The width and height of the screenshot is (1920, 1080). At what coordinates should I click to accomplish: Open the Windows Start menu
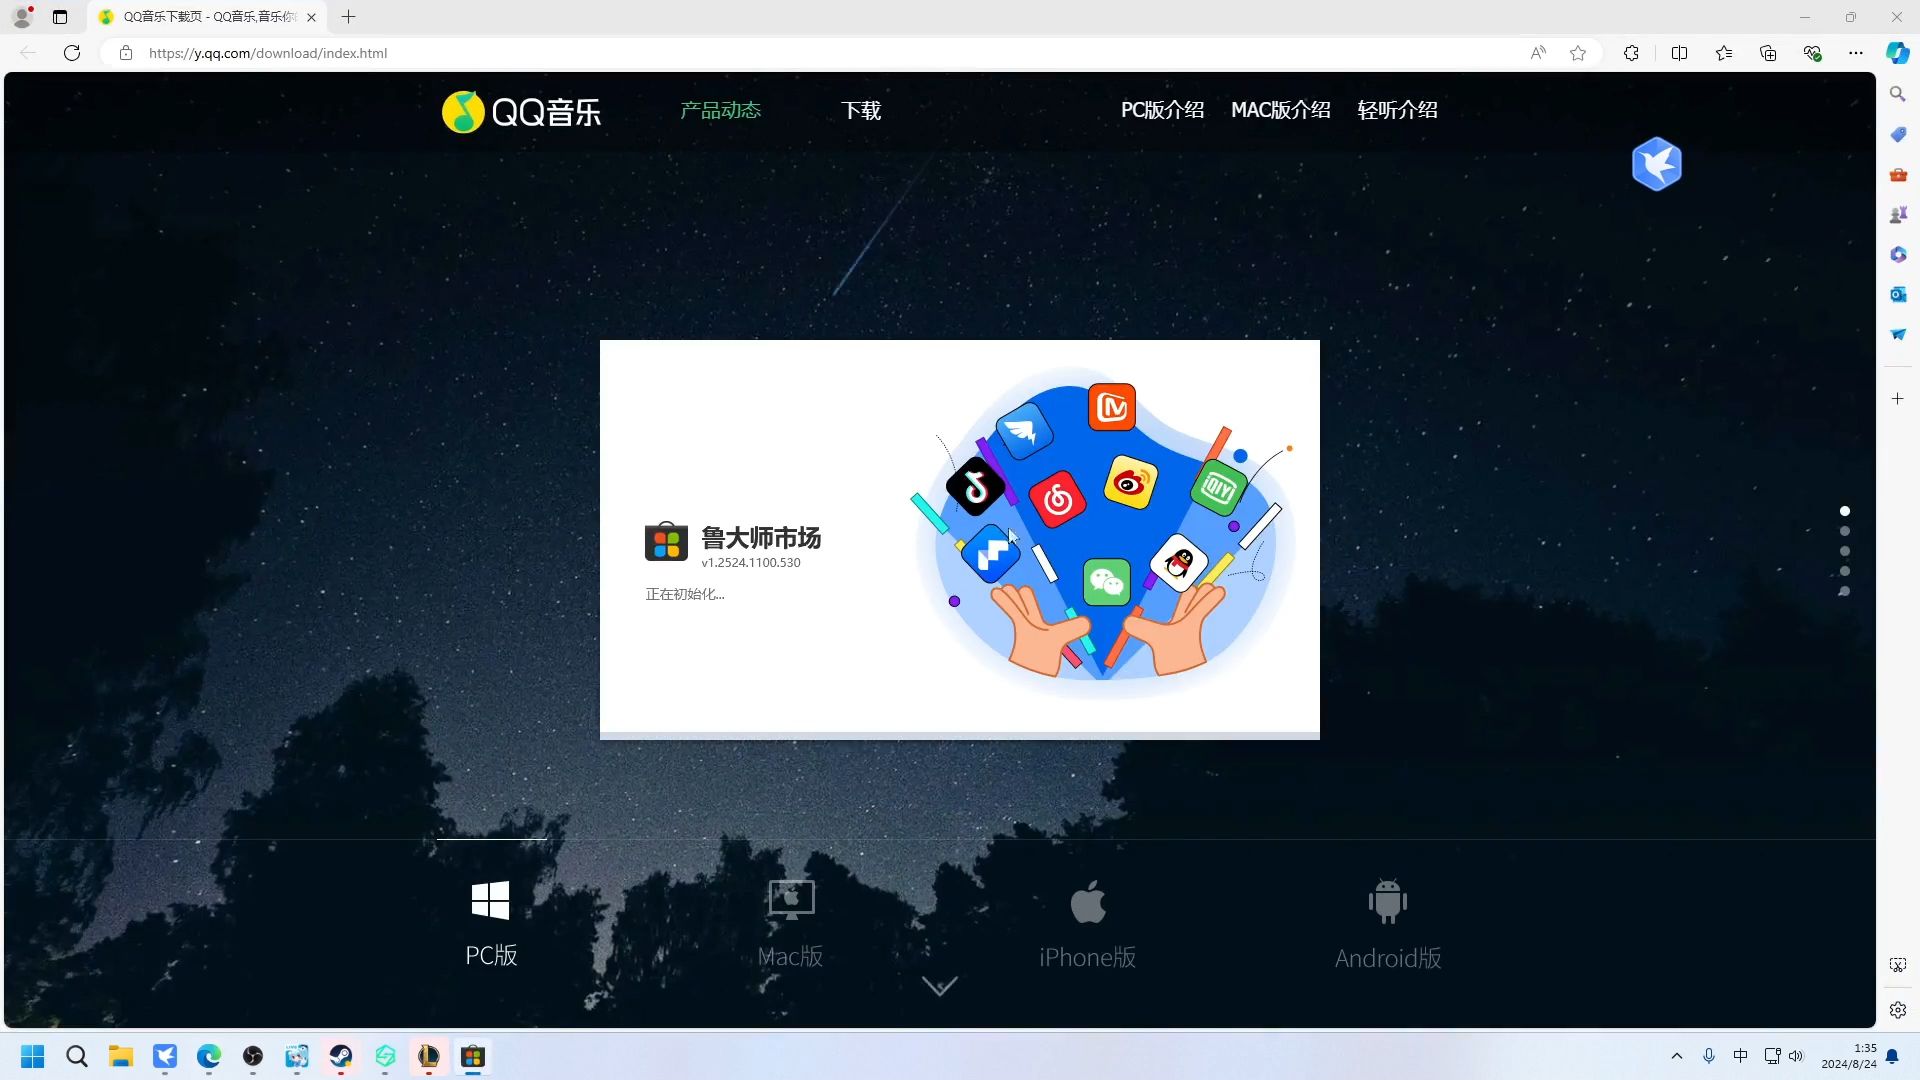pyautogui.click(x=33, y=1057)
